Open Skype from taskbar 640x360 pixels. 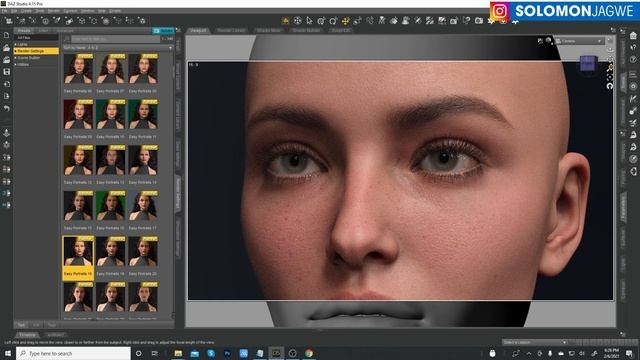[x=211, y=353]
